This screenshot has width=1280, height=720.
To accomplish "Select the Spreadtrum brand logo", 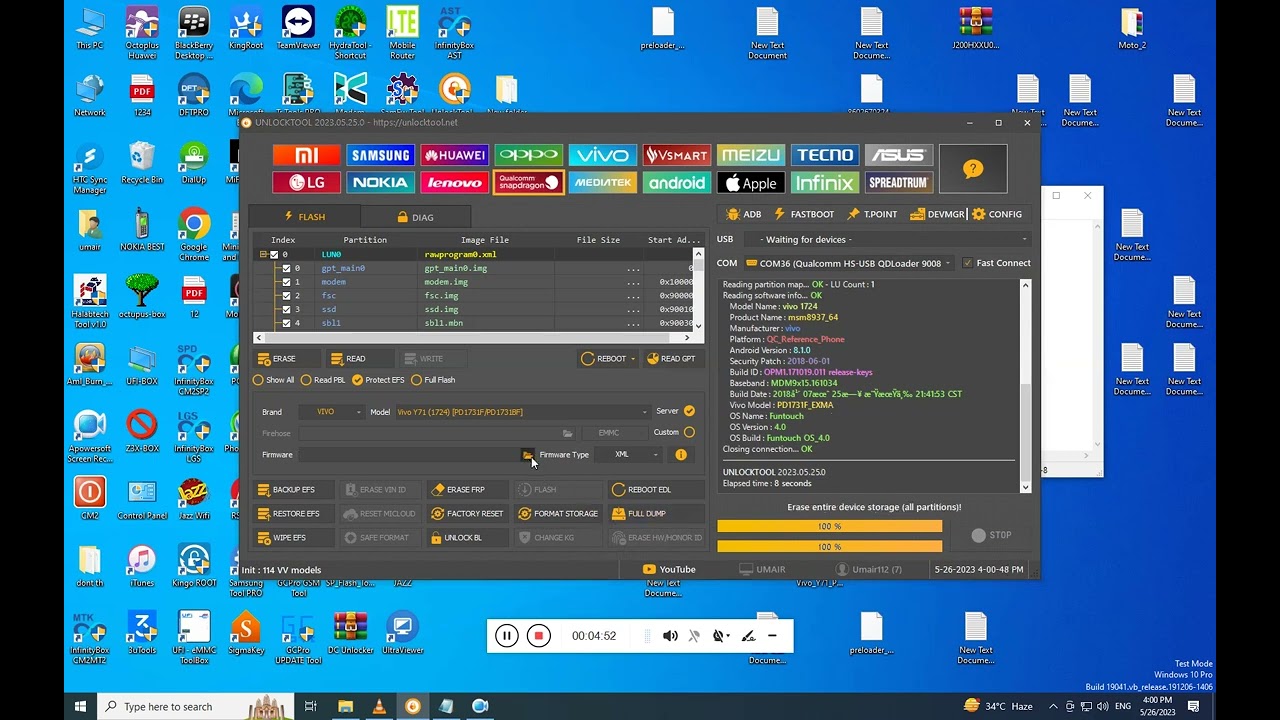I will click(x=898, y=183).
